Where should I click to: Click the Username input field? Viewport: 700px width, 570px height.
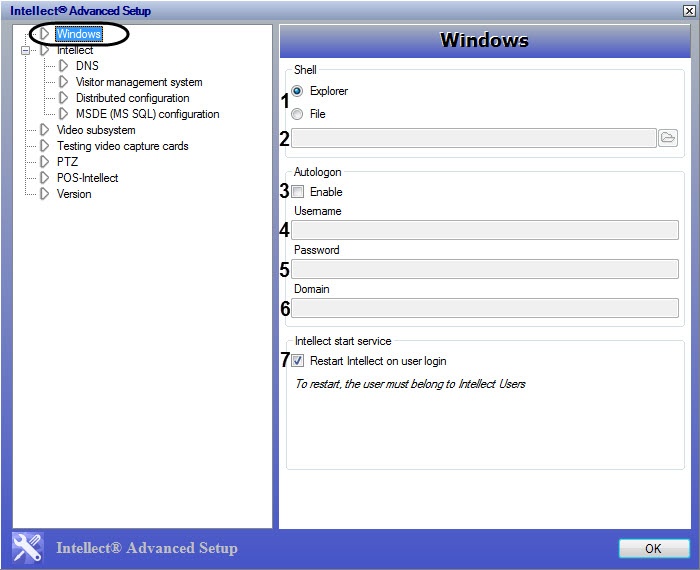click(x=485, y=230)
